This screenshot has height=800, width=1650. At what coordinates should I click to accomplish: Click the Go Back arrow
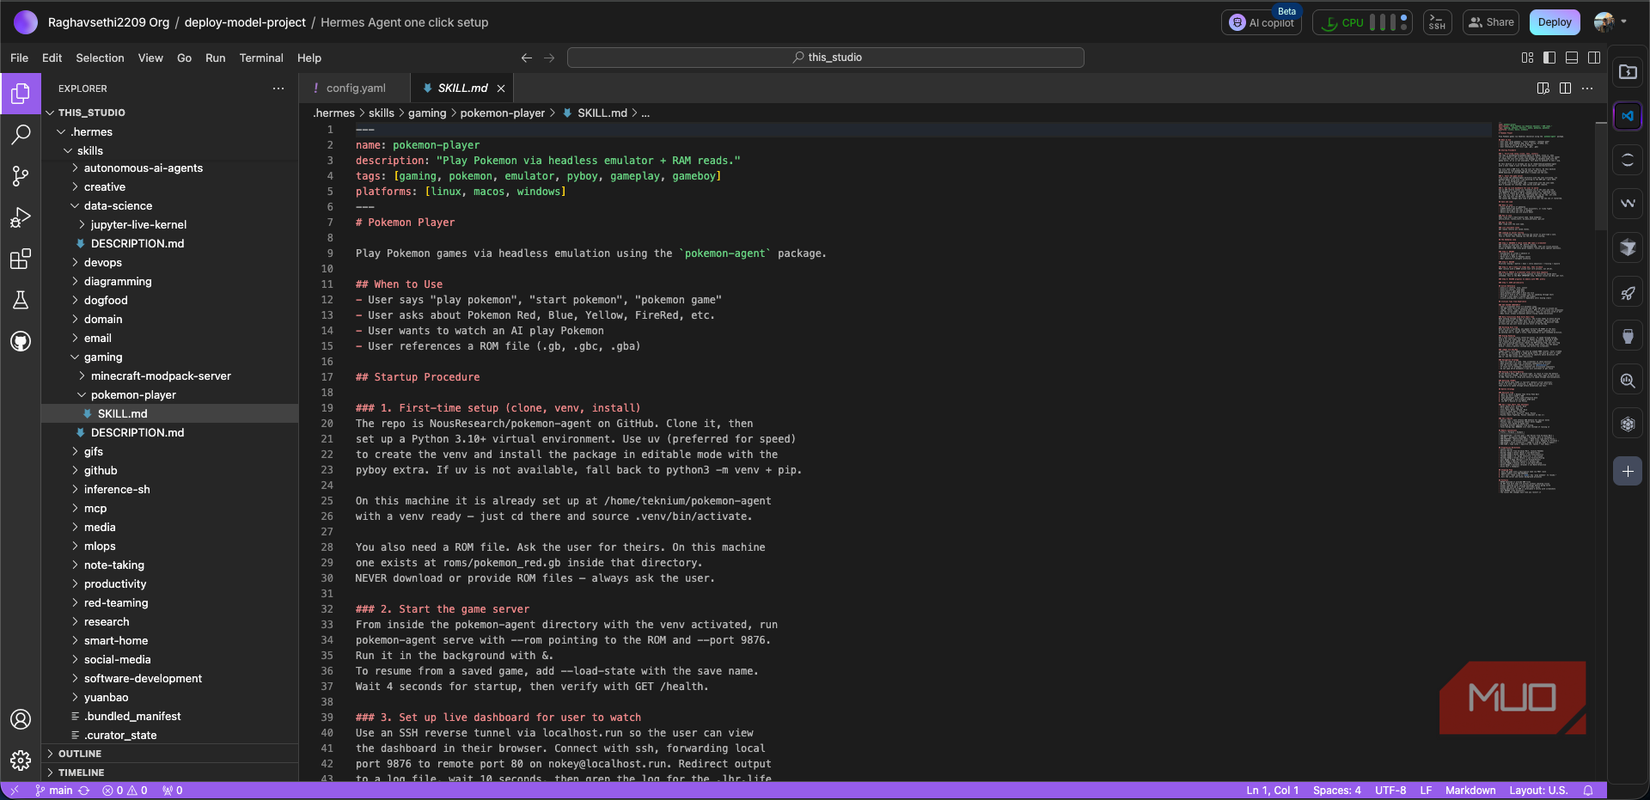coord(527,58)
